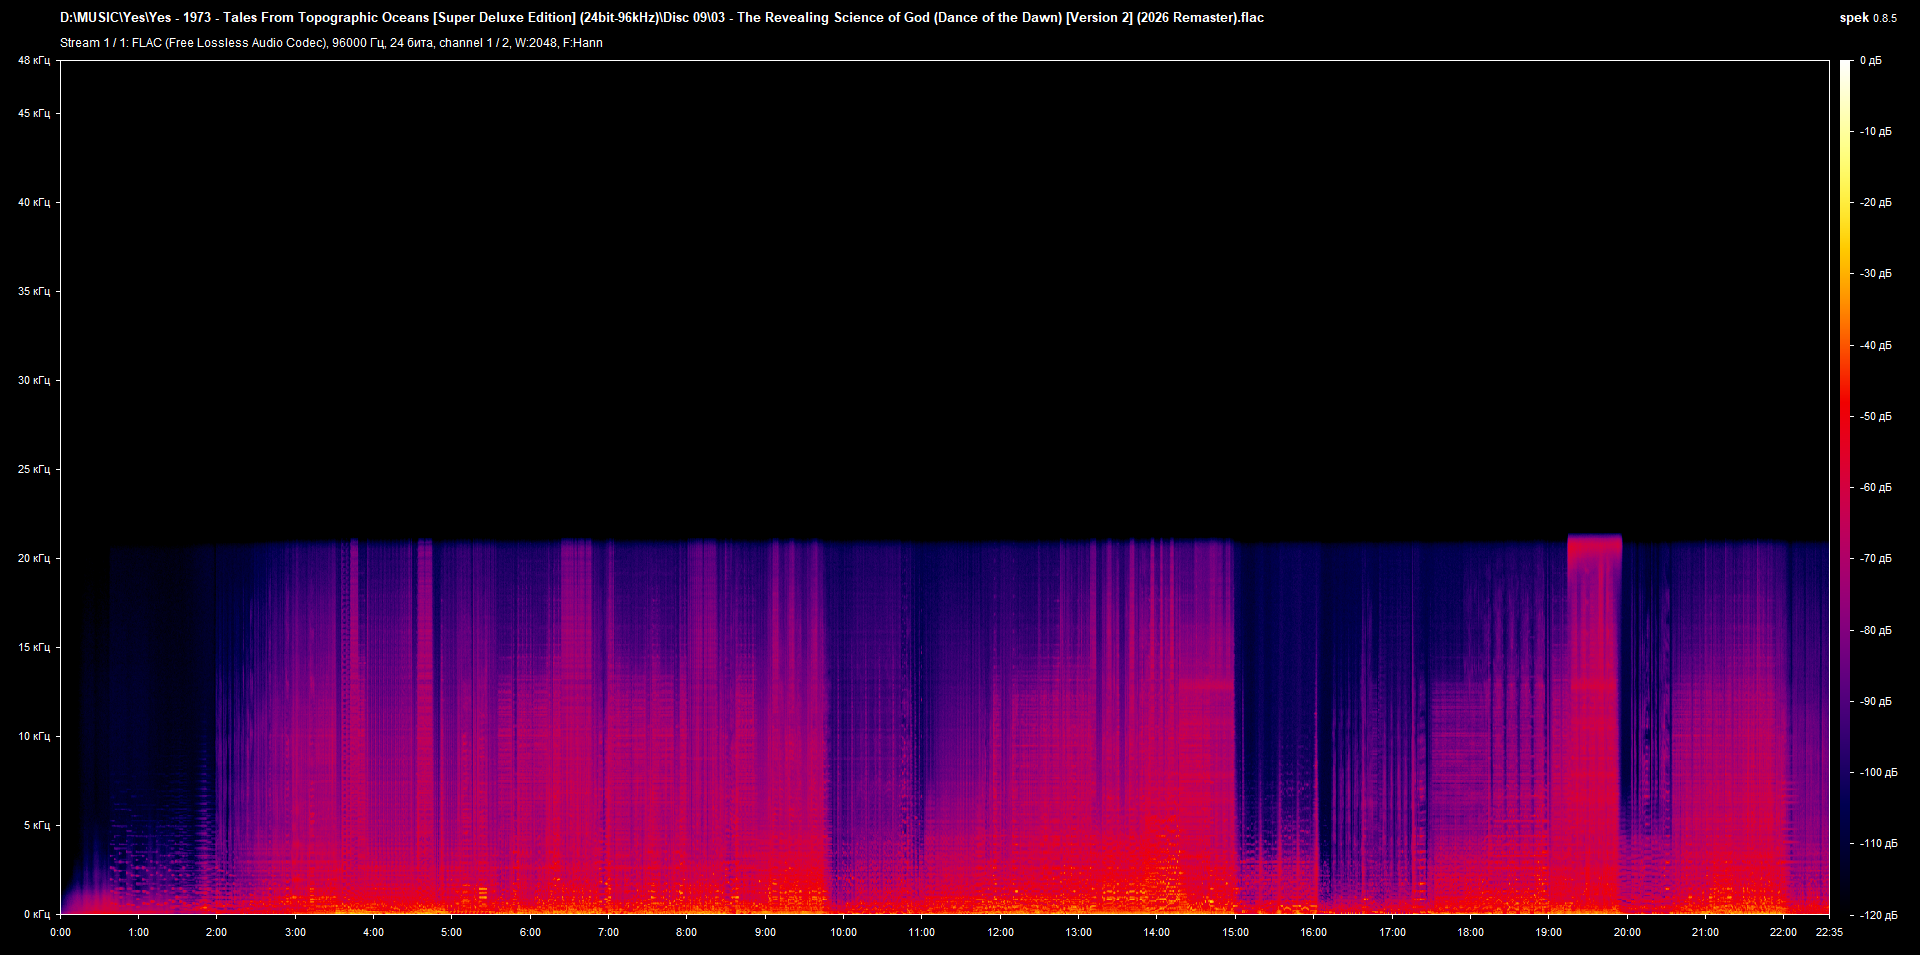
Task: Click the 7:00 time axis label
Action: [609, 933]
